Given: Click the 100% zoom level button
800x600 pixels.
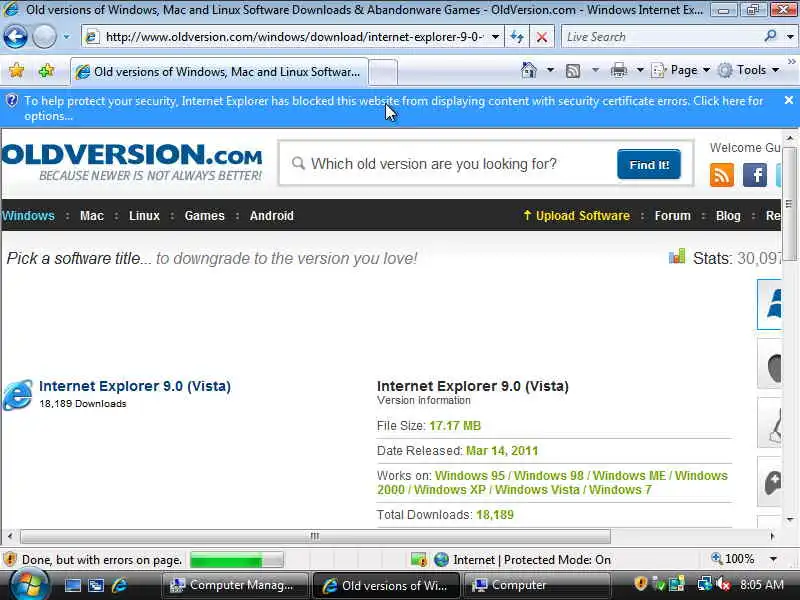Looking at the screenshot, I should pyautogui.click(x=733, y=559).
